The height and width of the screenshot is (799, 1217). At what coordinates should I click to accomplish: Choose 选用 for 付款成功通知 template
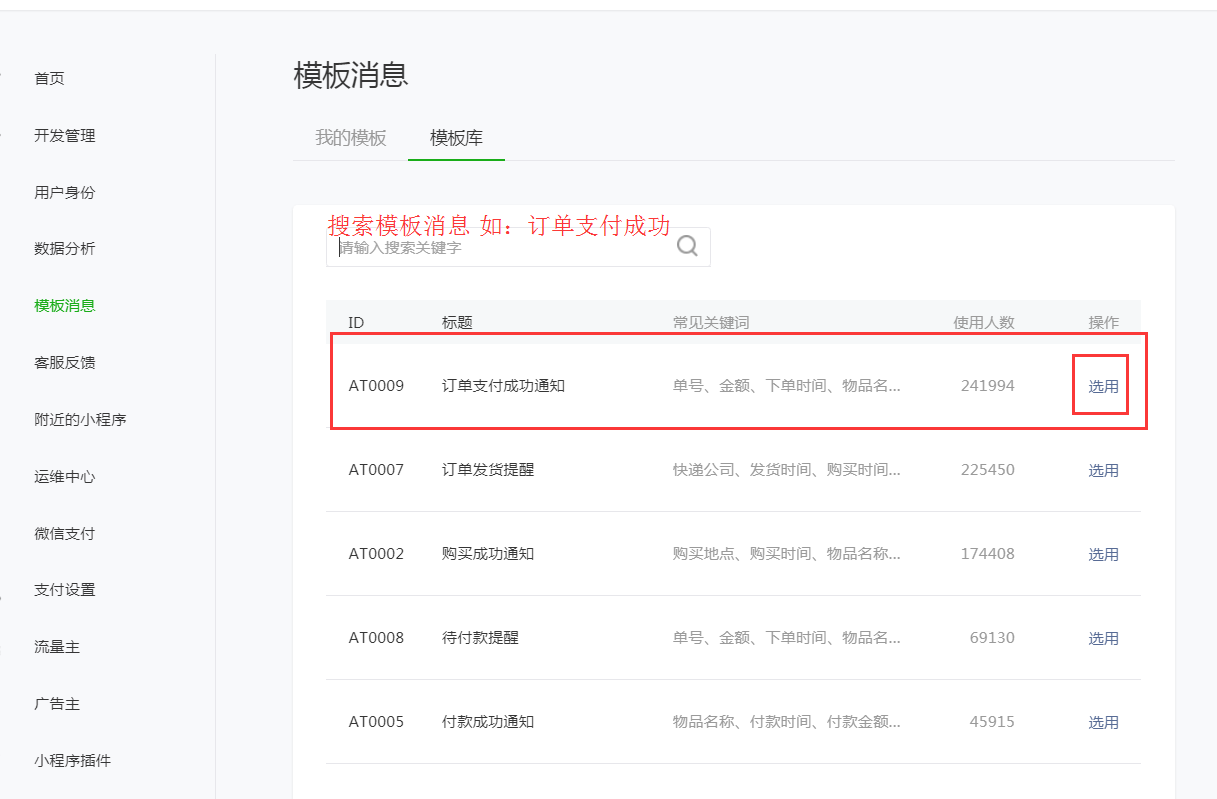1103,722
